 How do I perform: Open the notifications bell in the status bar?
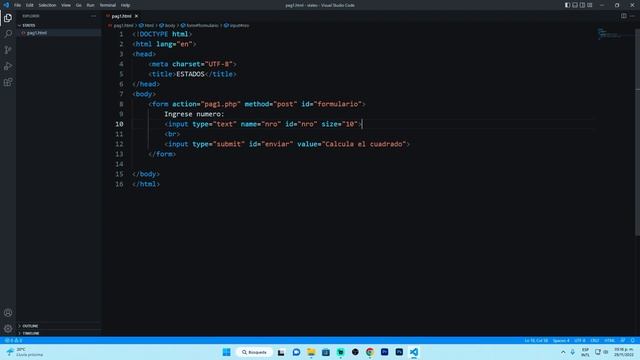(633, 340)
